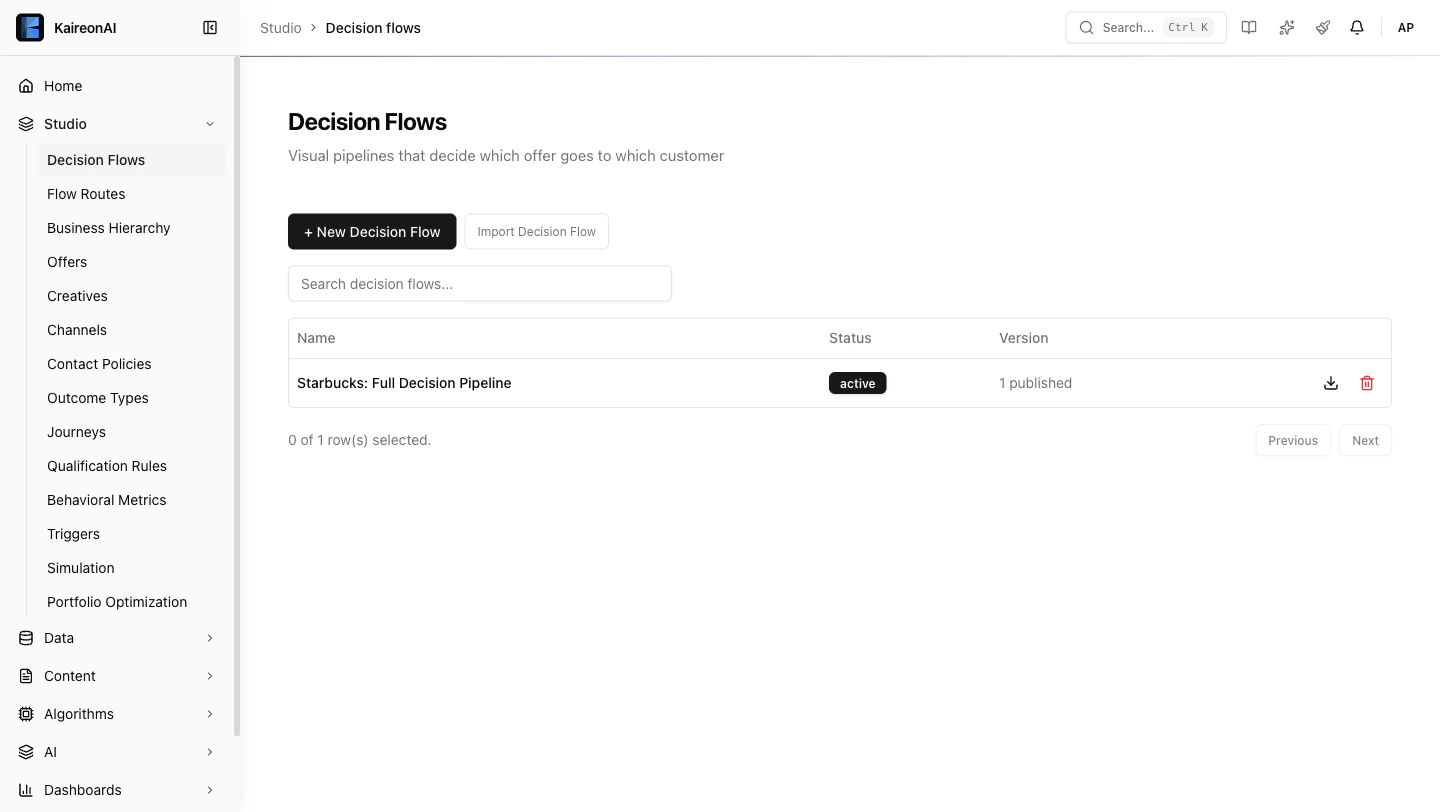
Task: Select Offers in the sidebar
Action: (x=66, y=262)
